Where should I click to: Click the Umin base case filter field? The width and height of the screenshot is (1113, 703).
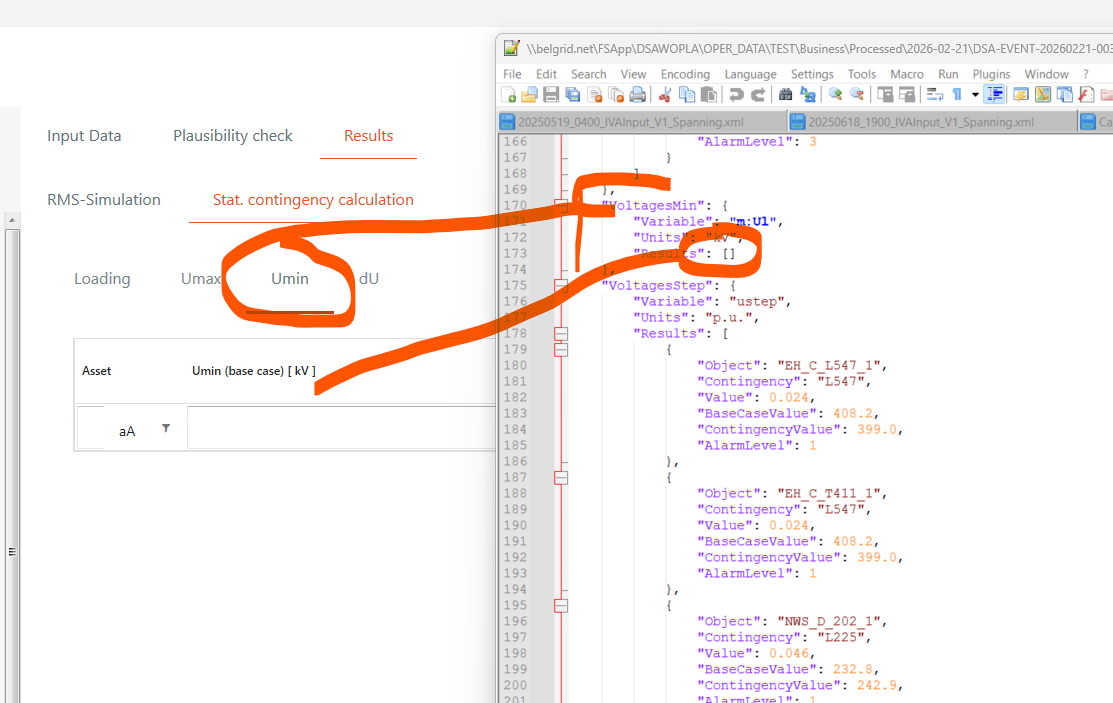tap(340, 428)
